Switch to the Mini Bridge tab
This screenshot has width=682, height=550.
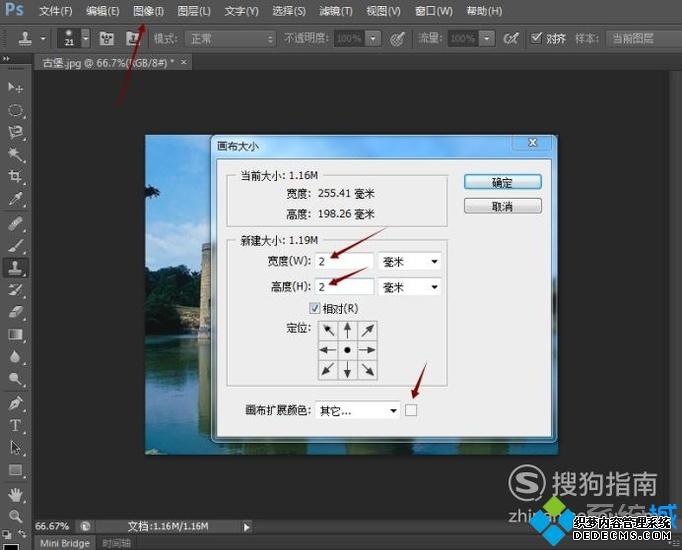click(x=65, y=543)
